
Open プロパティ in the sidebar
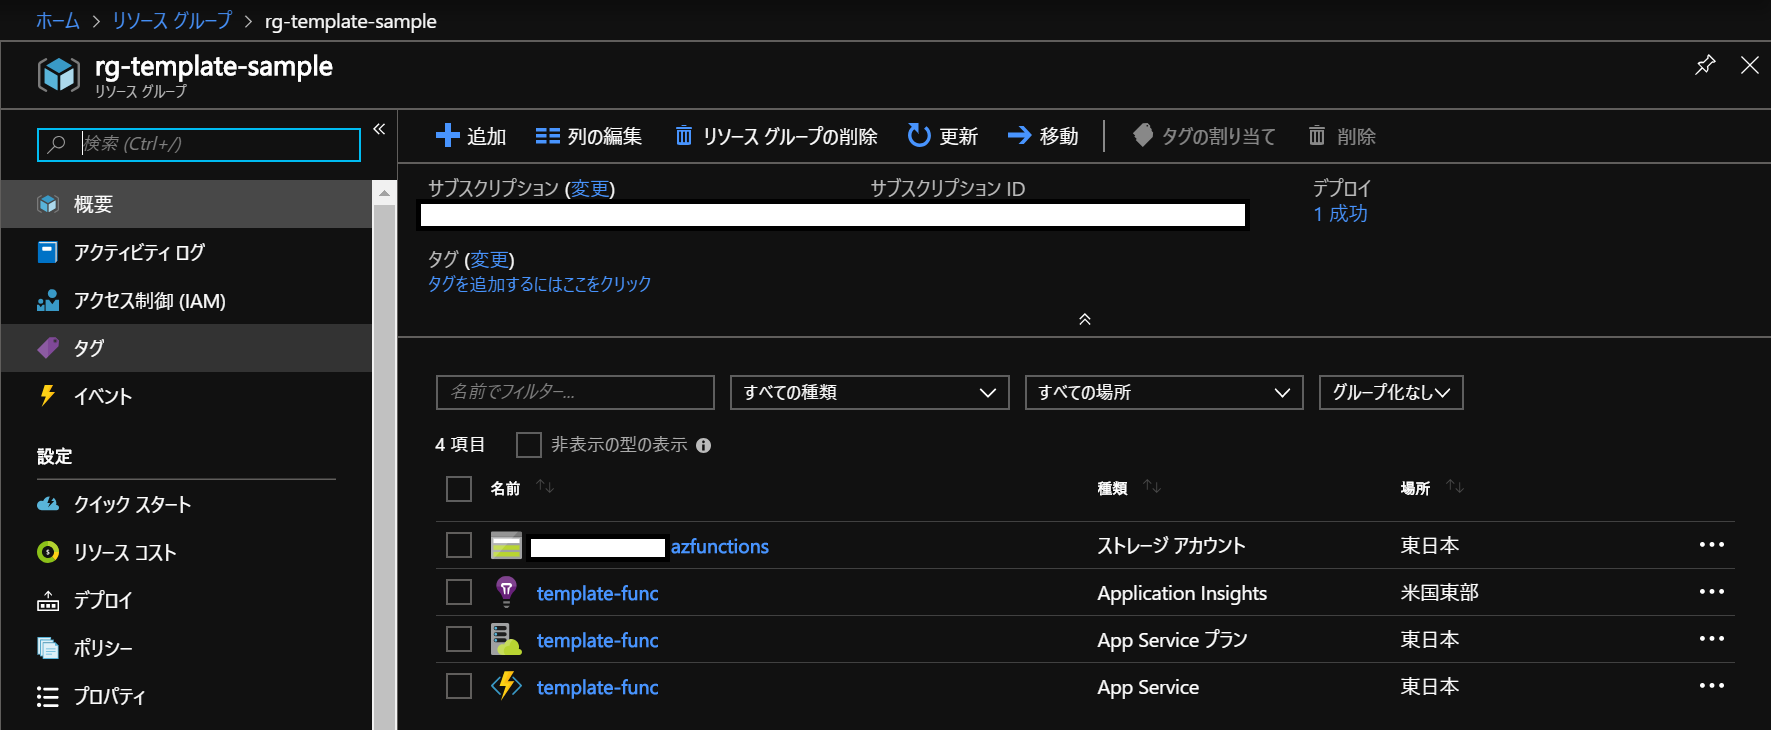click(x=186, y=696)
